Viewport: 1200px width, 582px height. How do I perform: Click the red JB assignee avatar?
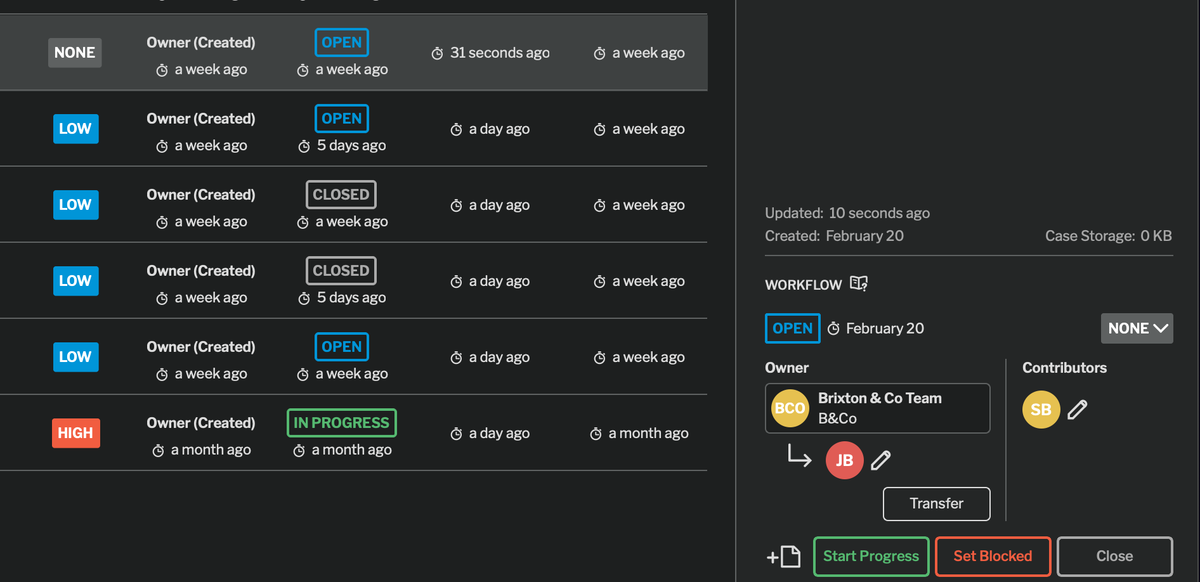coord(844,460)
